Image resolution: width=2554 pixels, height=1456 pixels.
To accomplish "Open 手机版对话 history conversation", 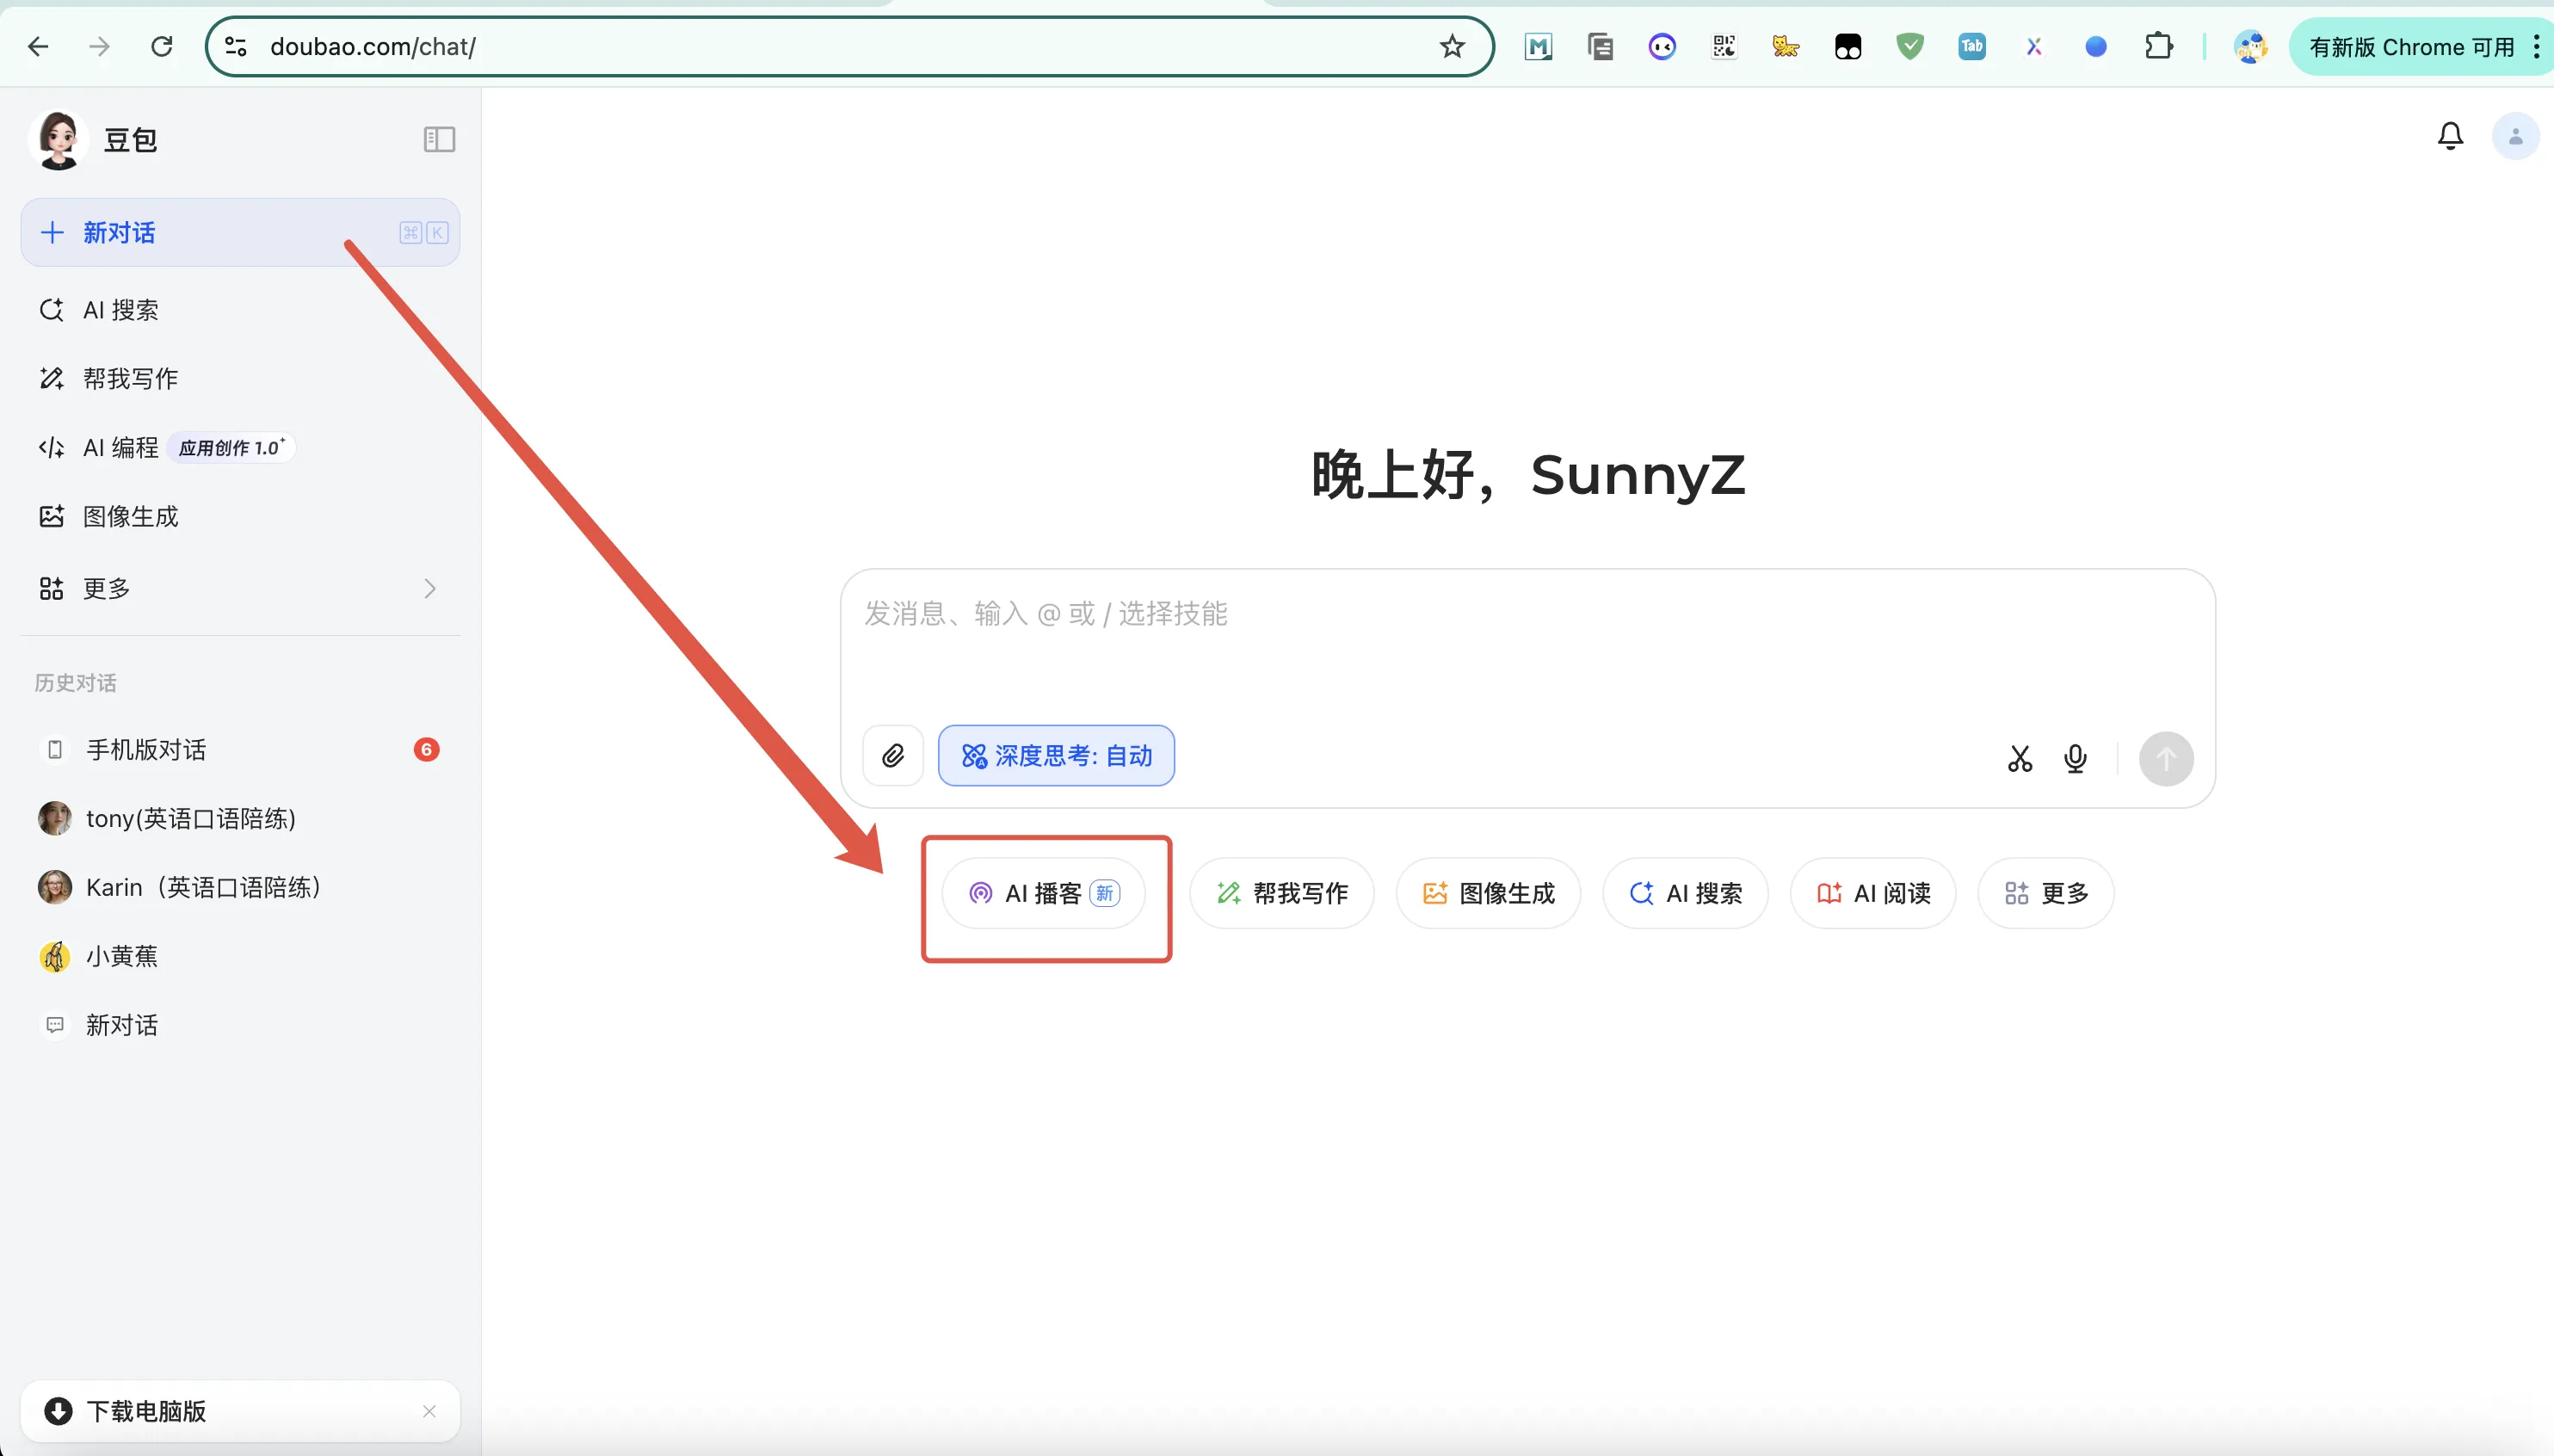I will pyautogui.click(x=240, y=750).
